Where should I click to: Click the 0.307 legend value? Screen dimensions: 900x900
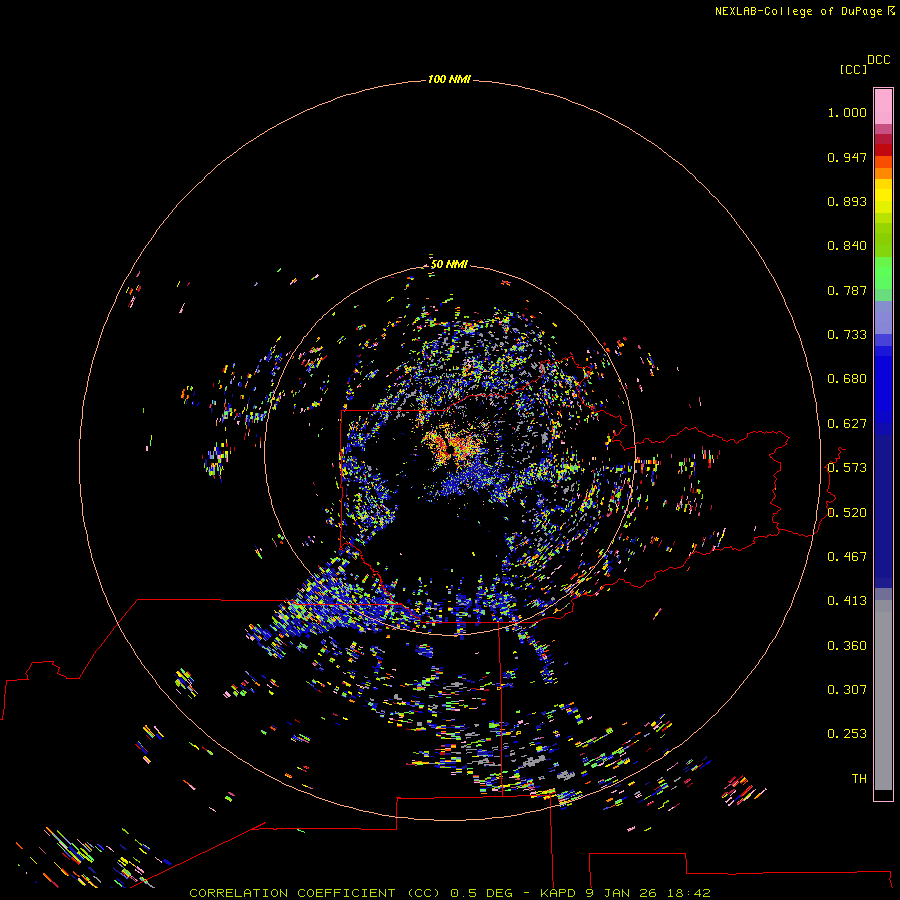[x=847, y=690]
